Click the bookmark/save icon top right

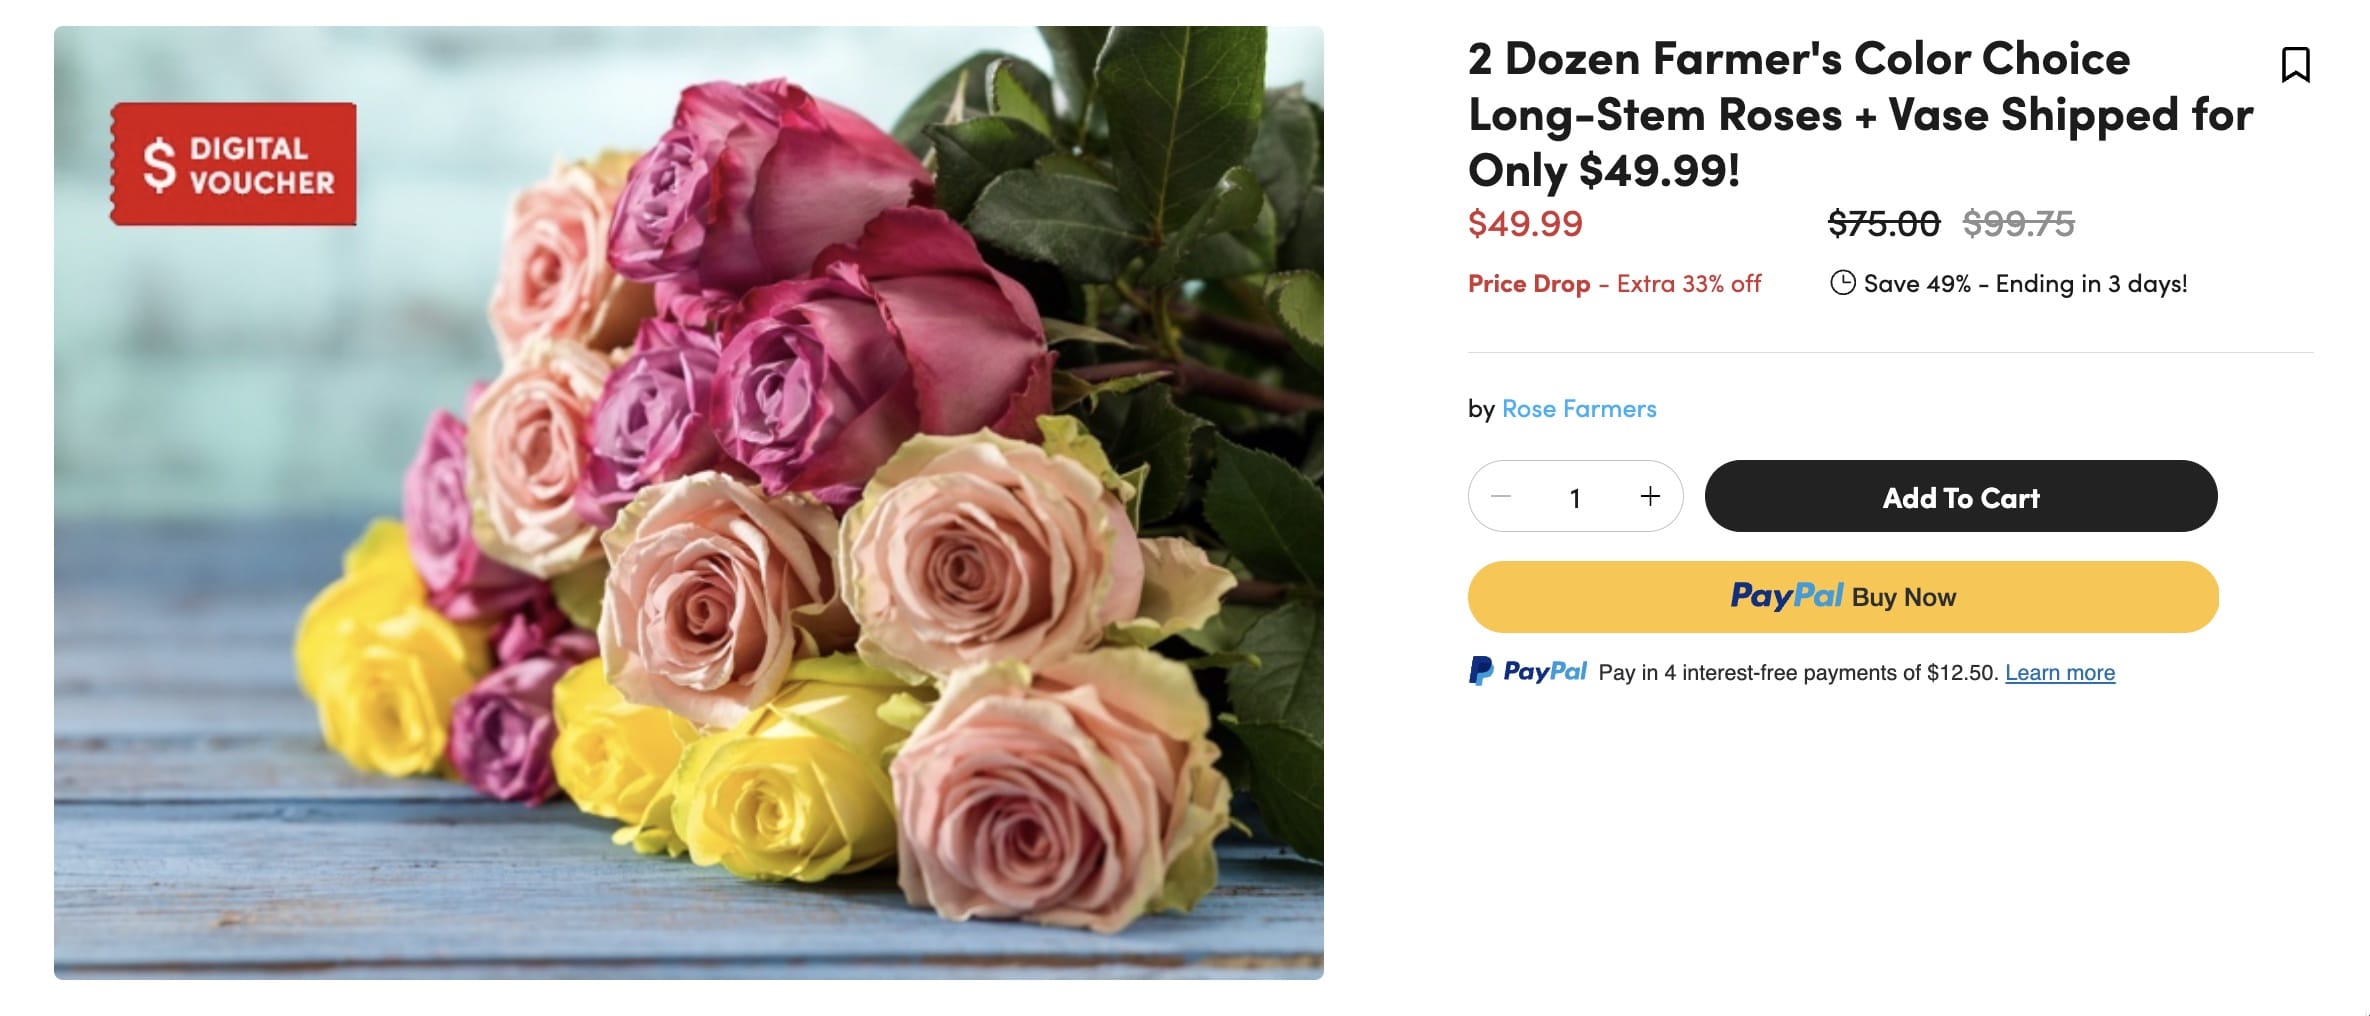tap(2297, 63)
